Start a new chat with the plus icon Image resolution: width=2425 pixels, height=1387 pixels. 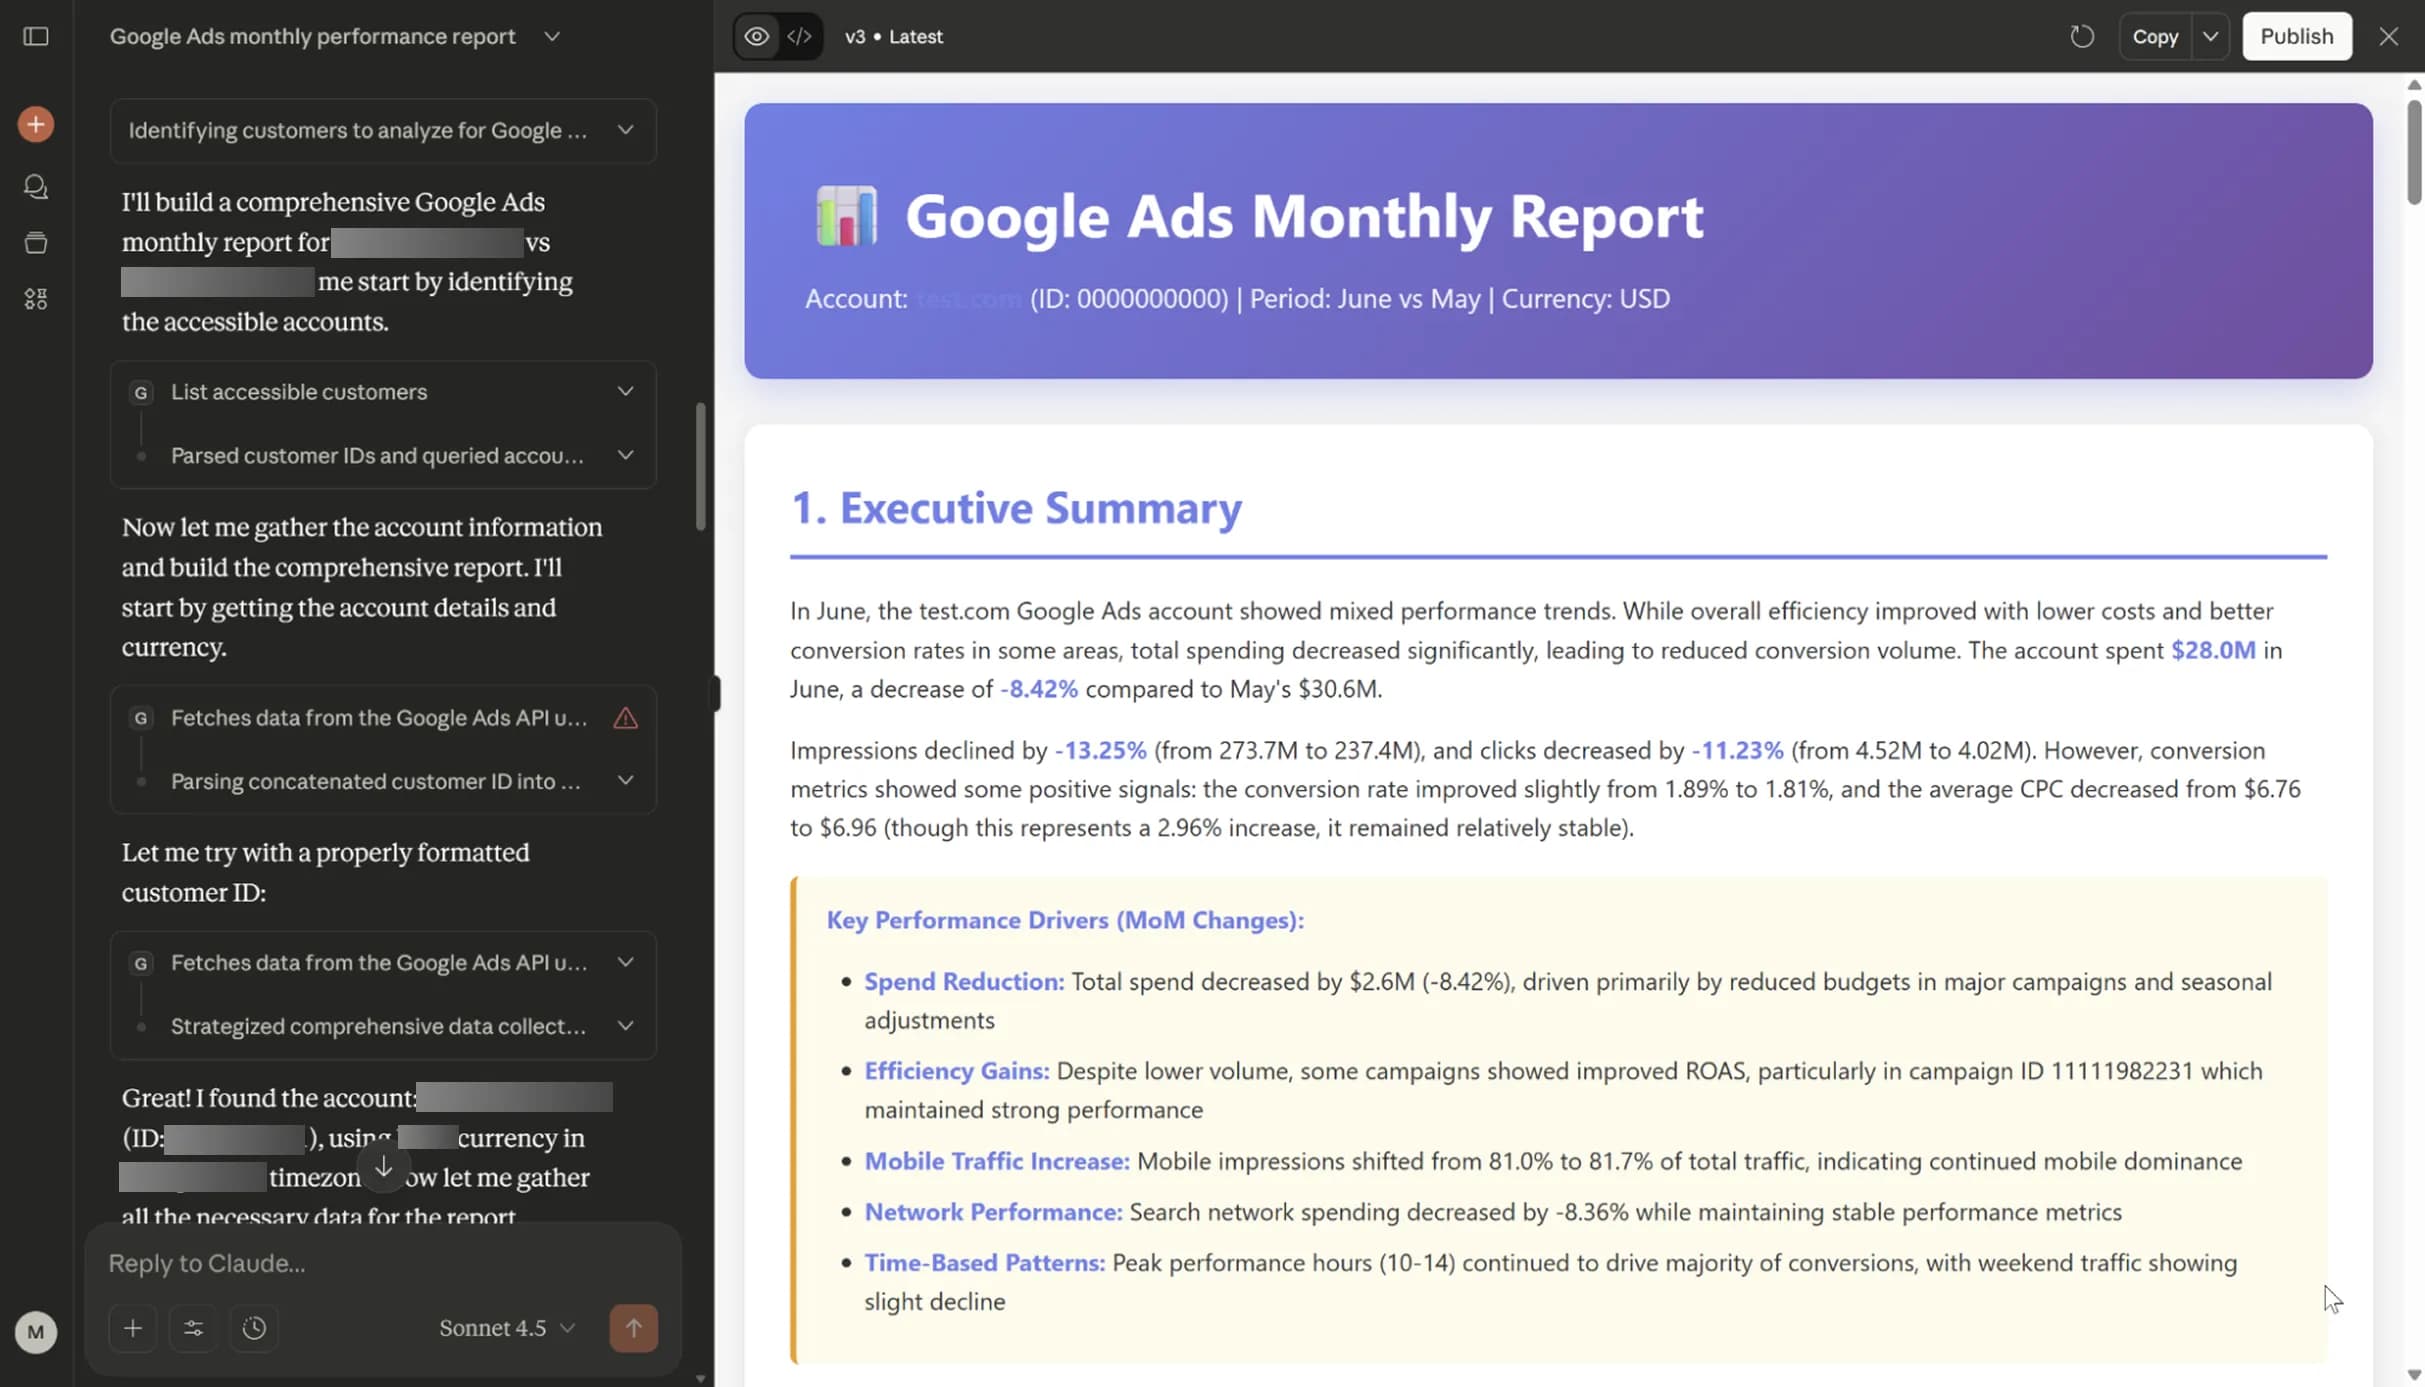click(36, 124)
